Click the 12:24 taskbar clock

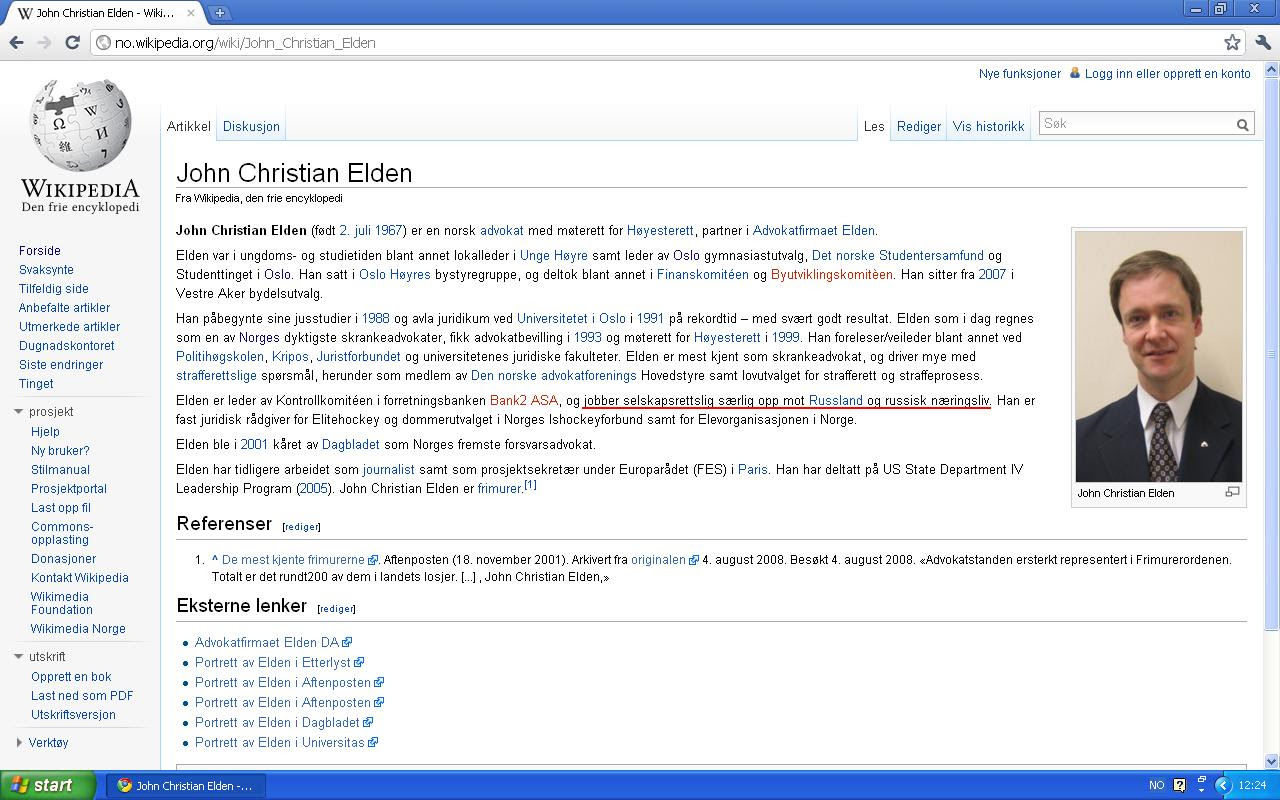click(1253, 786)
